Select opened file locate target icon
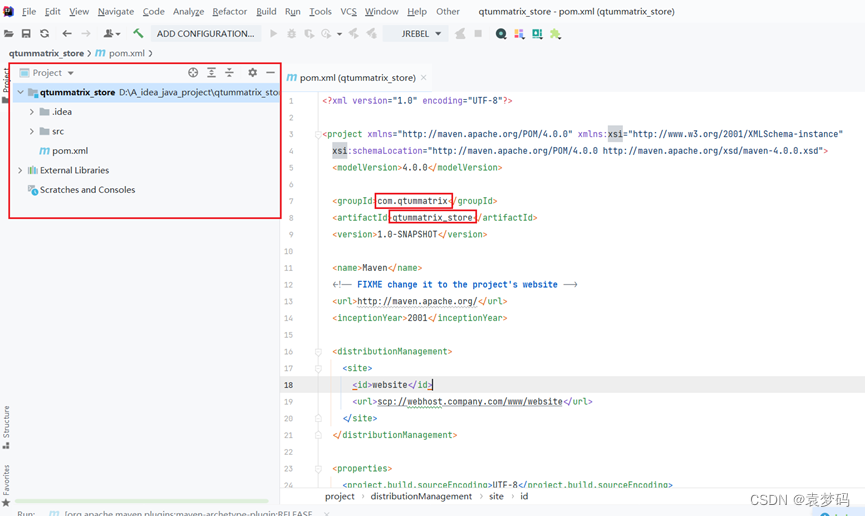865x516 pixels. pyautogui.click(x=193, y=73)
